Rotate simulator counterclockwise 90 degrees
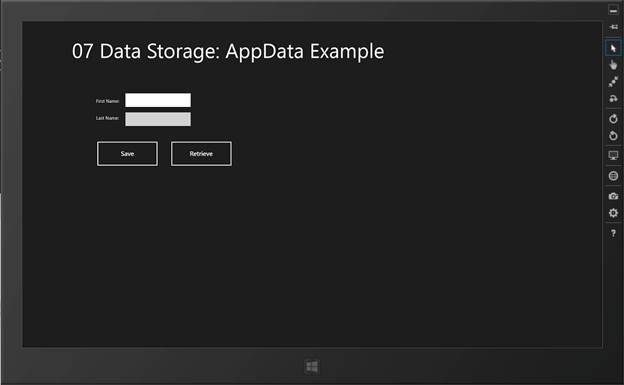624x385 pixels. point(613,135)
